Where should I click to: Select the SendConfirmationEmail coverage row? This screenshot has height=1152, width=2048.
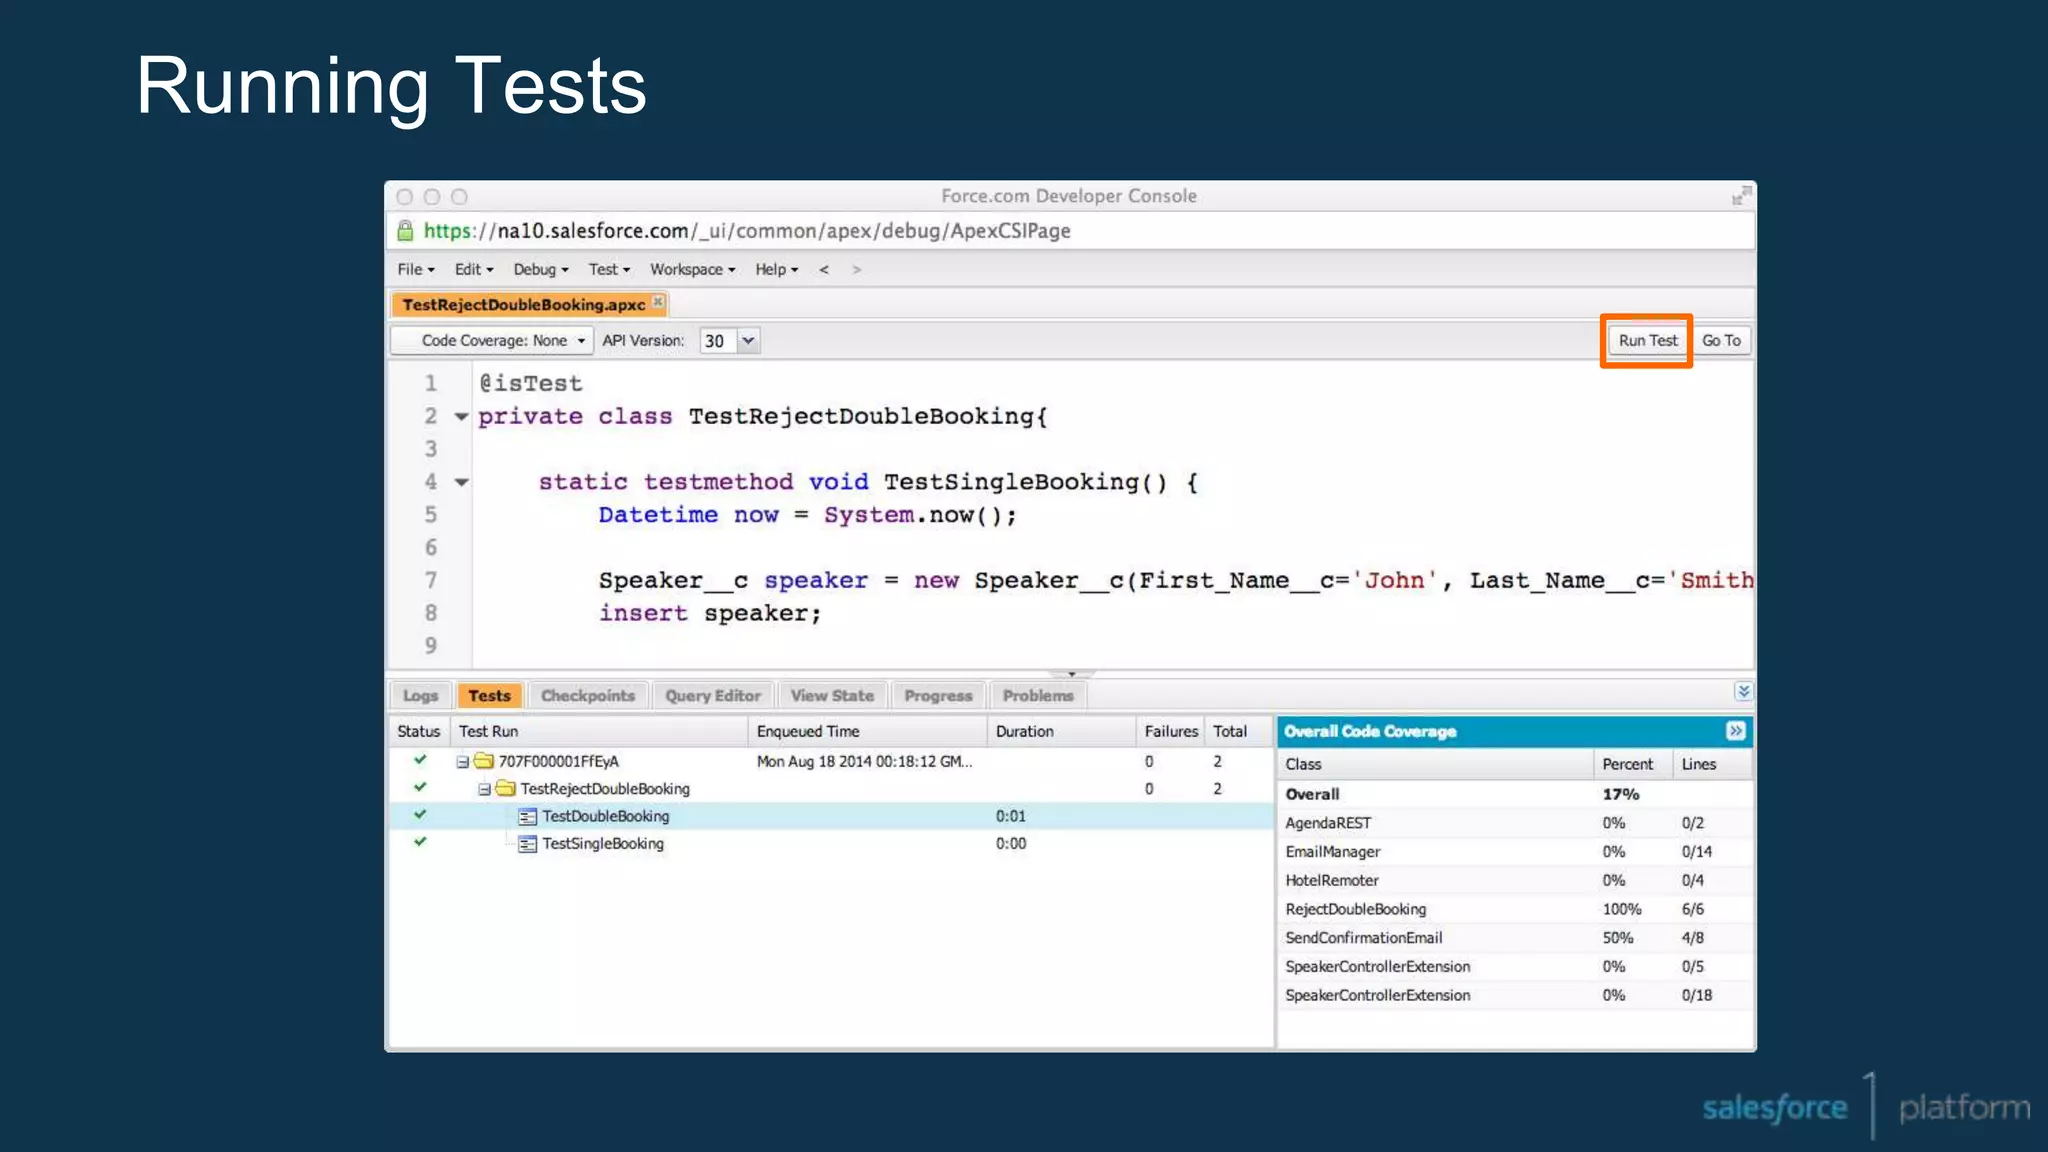(x=1515, y=938)
